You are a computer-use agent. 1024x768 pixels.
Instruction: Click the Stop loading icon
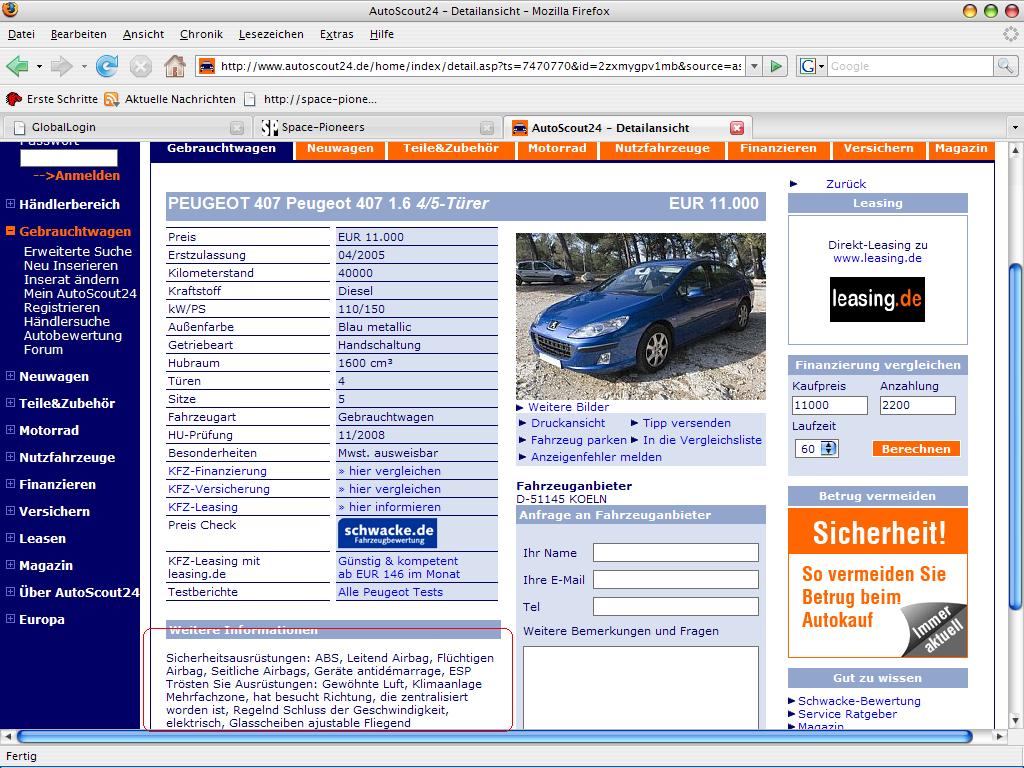coord(140,66)
